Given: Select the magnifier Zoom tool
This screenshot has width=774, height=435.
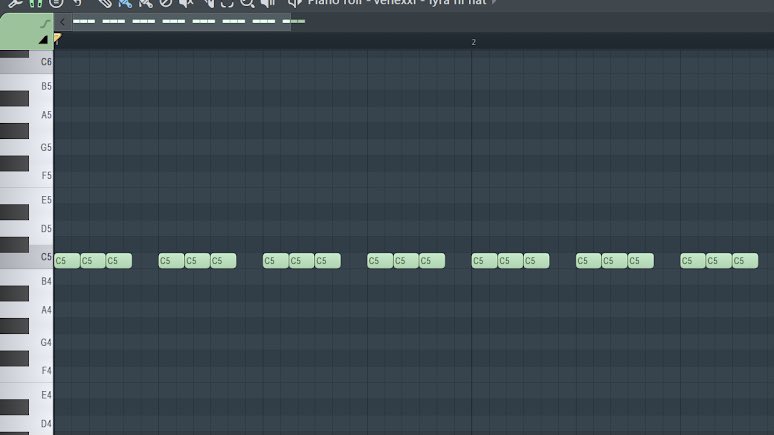Looking at the screenshot, I should point(247,3).
